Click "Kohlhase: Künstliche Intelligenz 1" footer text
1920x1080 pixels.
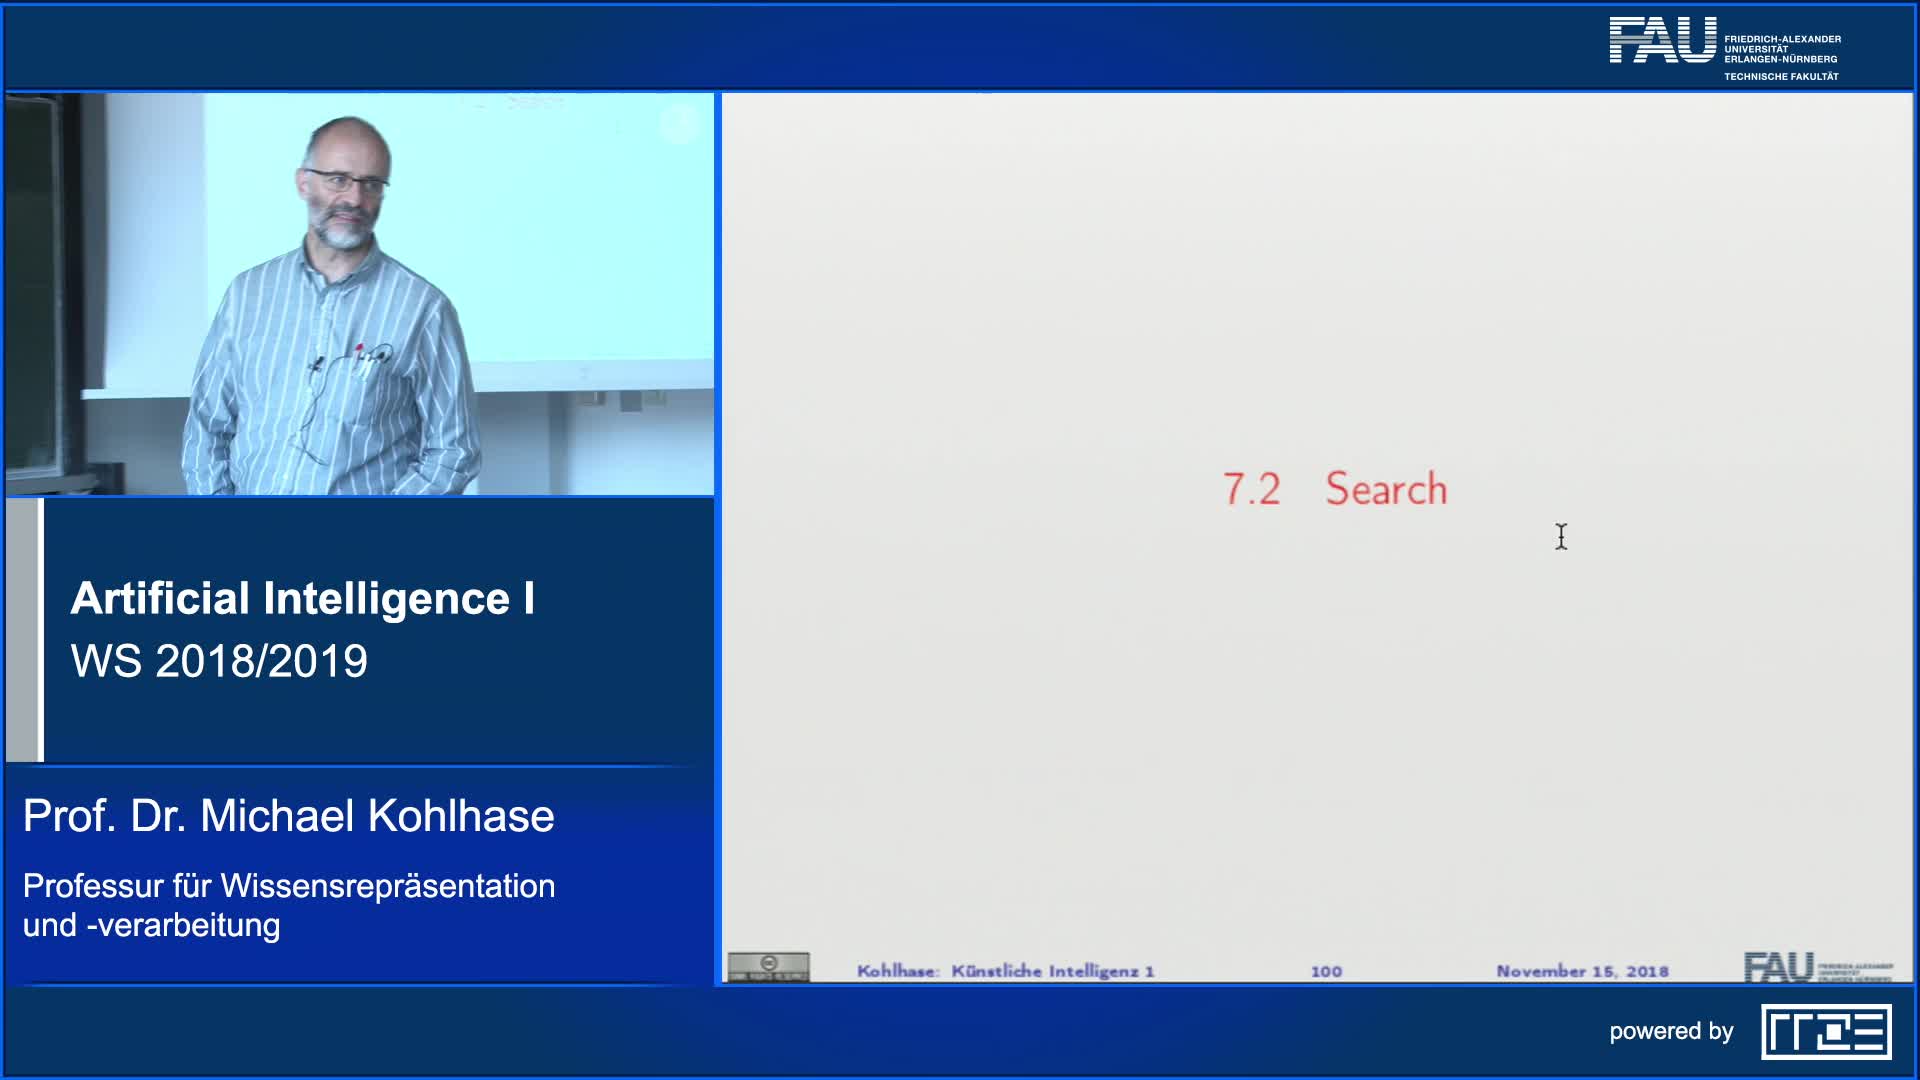1005,971
